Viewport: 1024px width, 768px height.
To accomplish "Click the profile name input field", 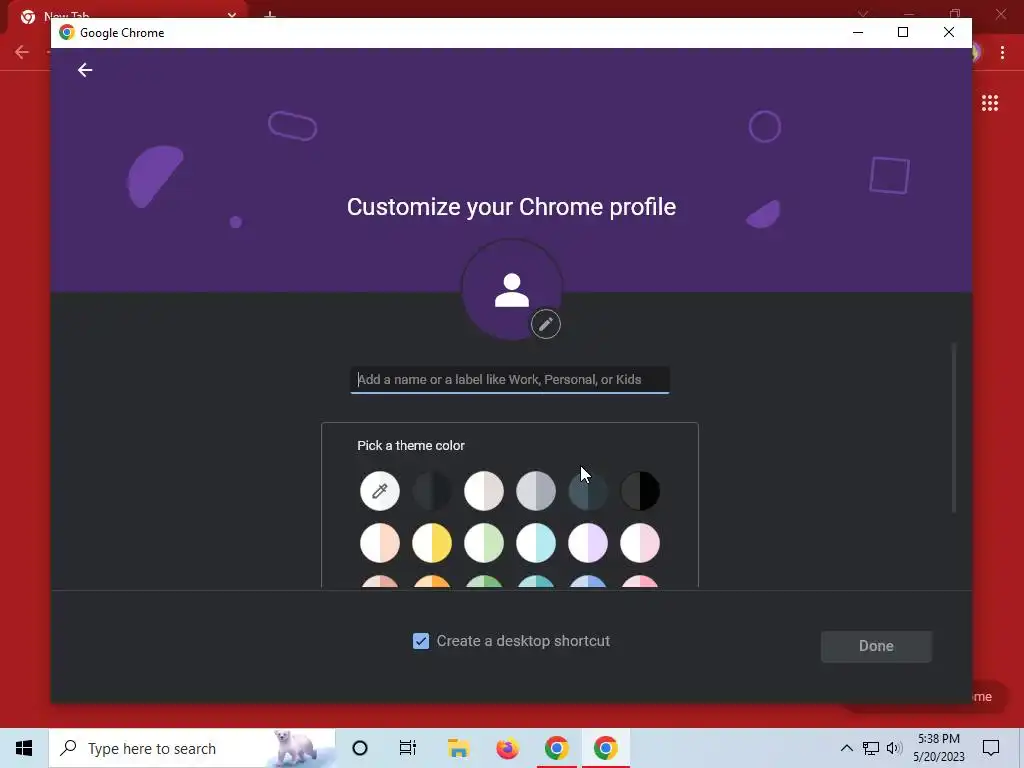I will (x=510, y=379).
